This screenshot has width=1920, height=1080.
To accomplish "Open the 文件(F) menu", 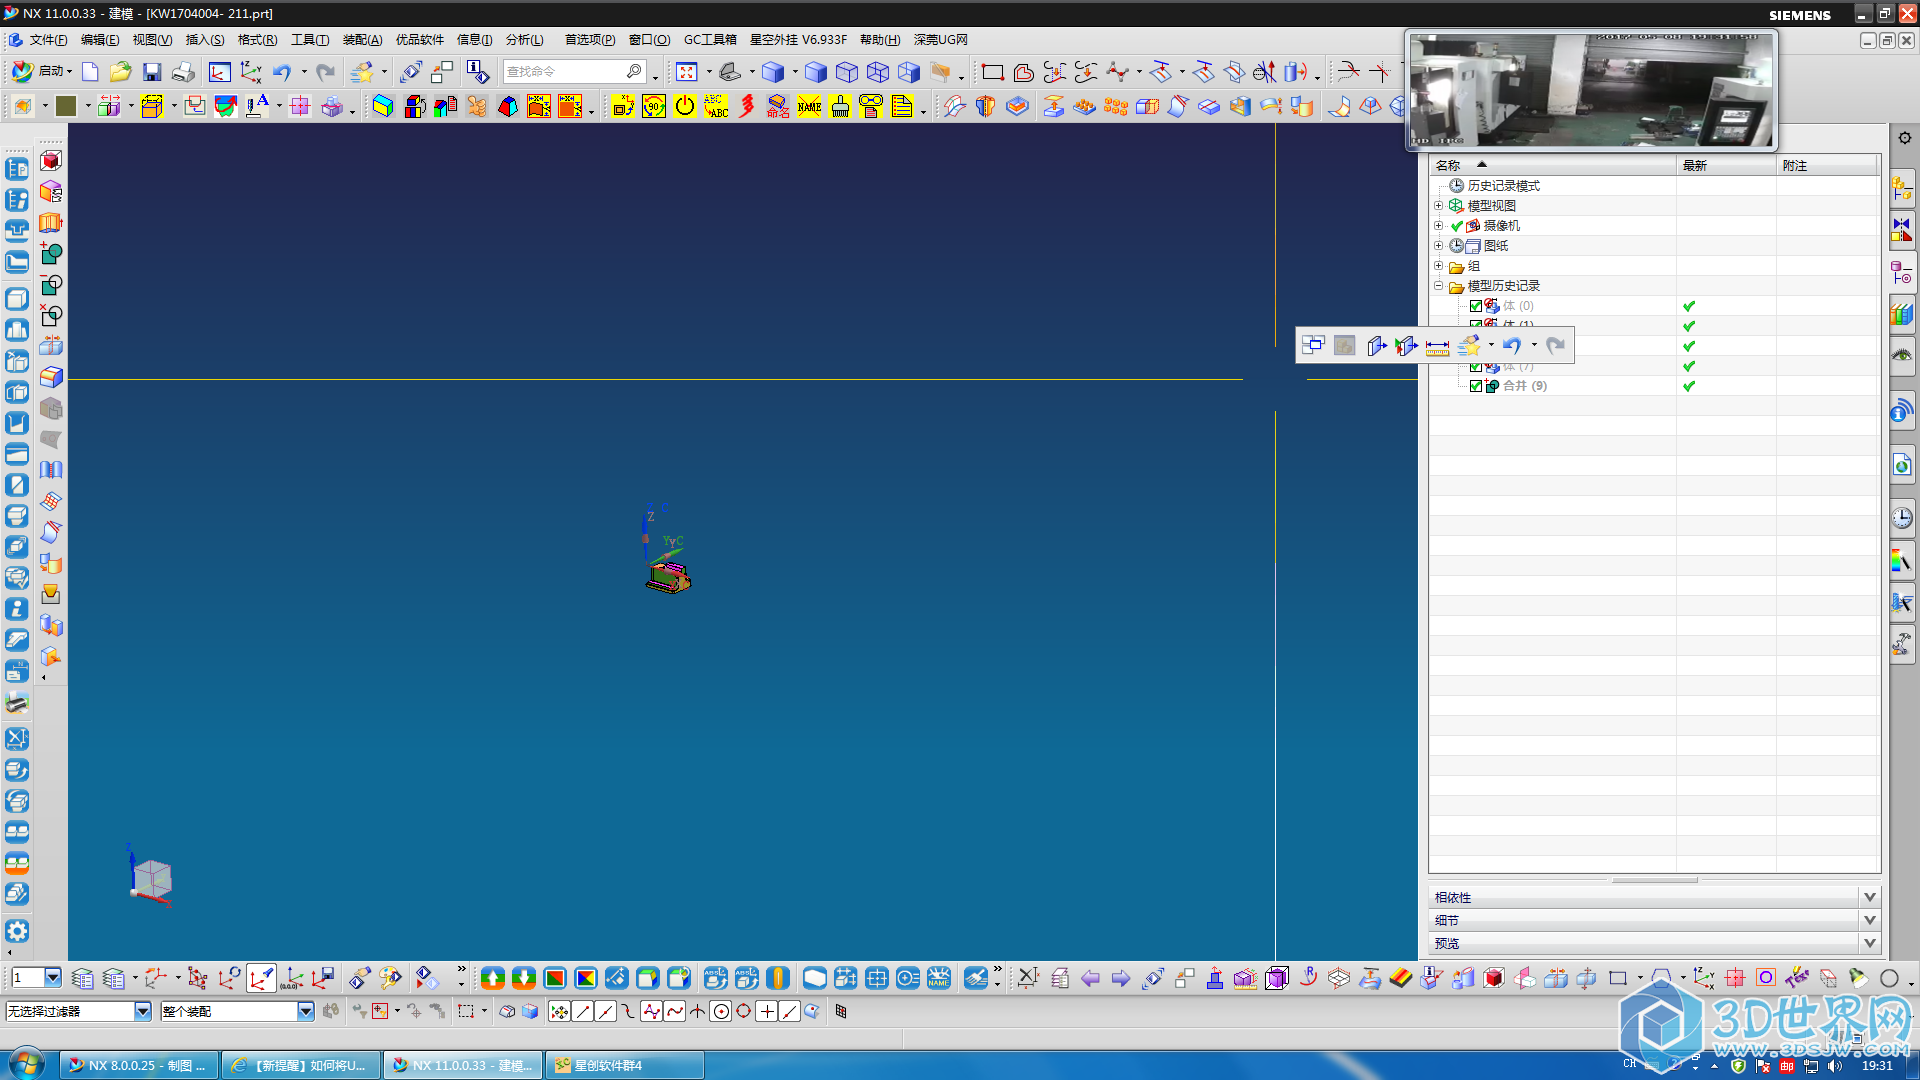I will click(x=48, y=40).
